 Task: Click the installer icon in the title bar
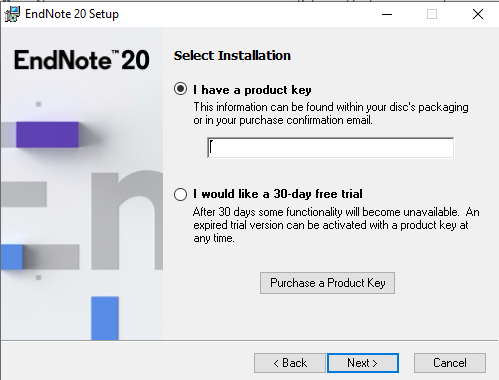[13, 14]
